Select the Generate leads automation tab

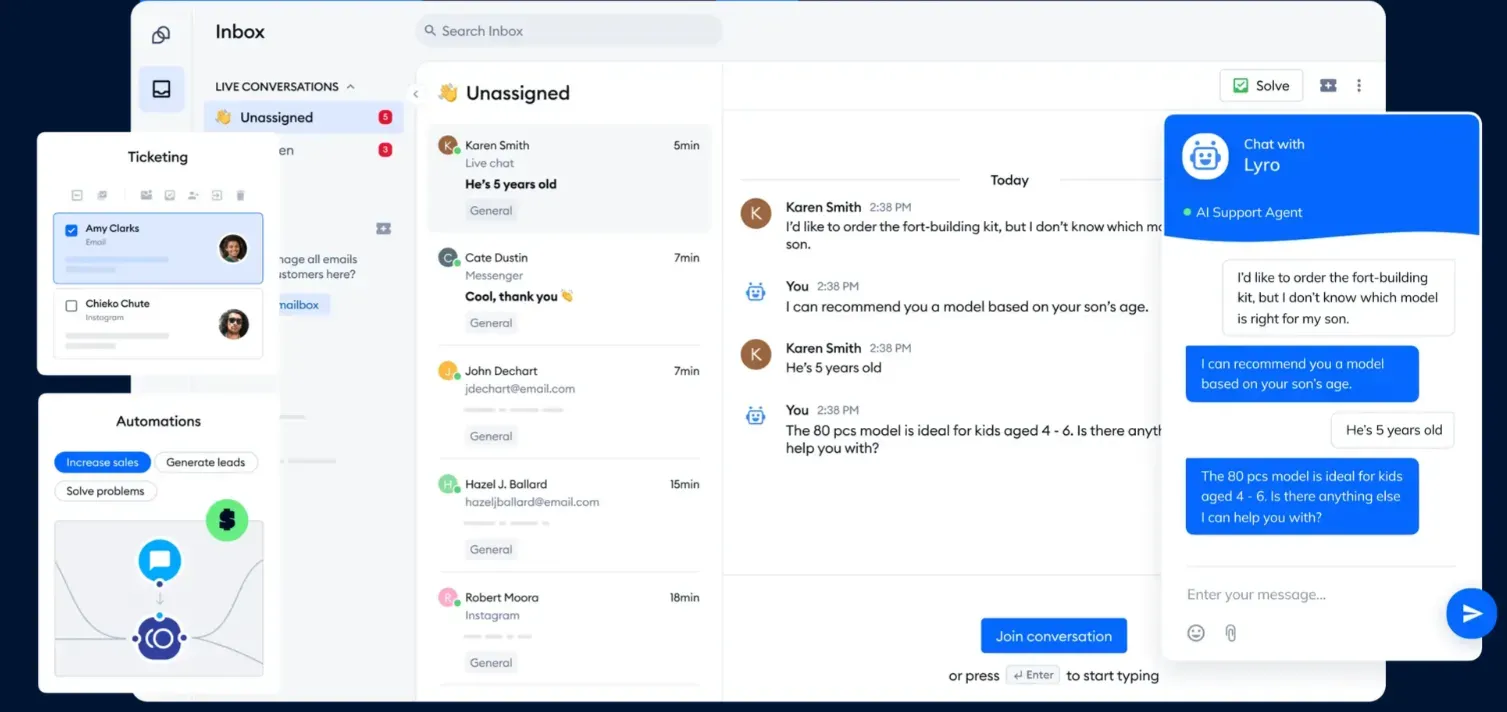tap(205, 462)
